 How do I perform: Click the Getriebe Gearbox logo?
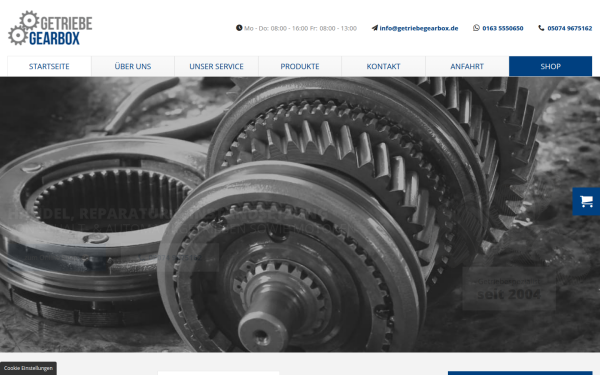click(50, 28)
